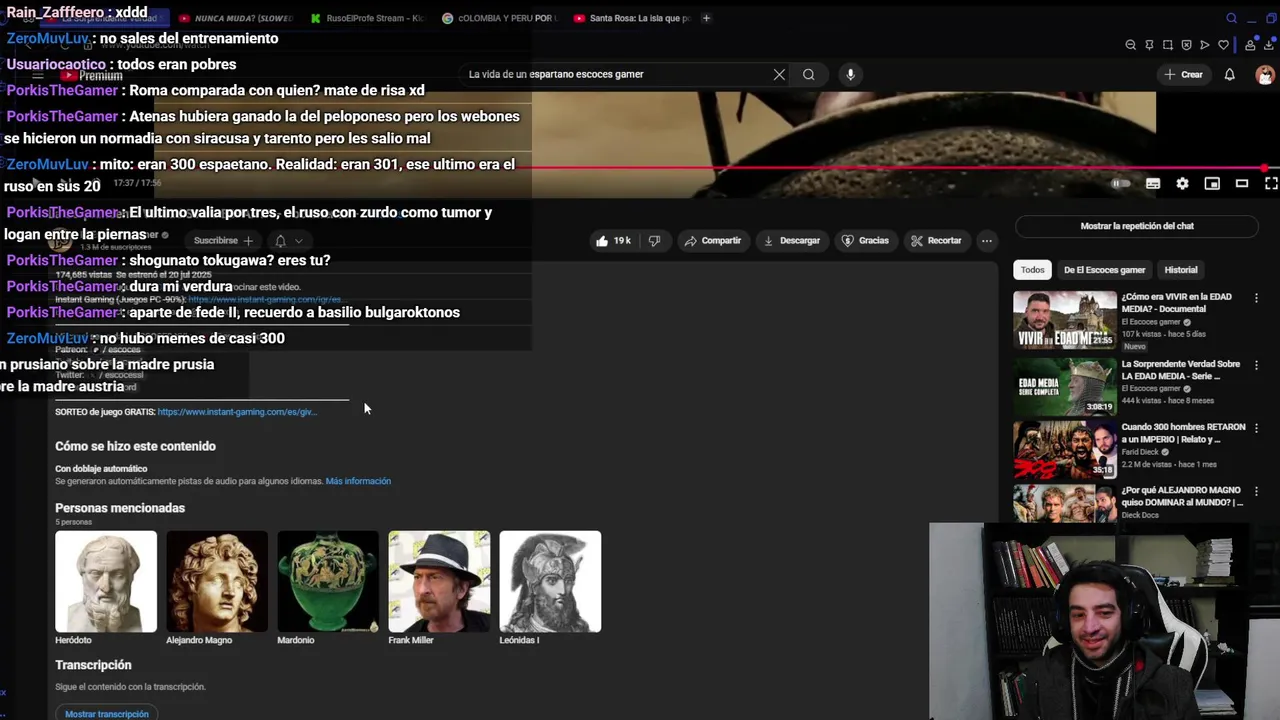Screen dimensions: 1280x720
Task: Open ad blocker shield icon
Action: pyautogui.click(x=1186, y=45)
